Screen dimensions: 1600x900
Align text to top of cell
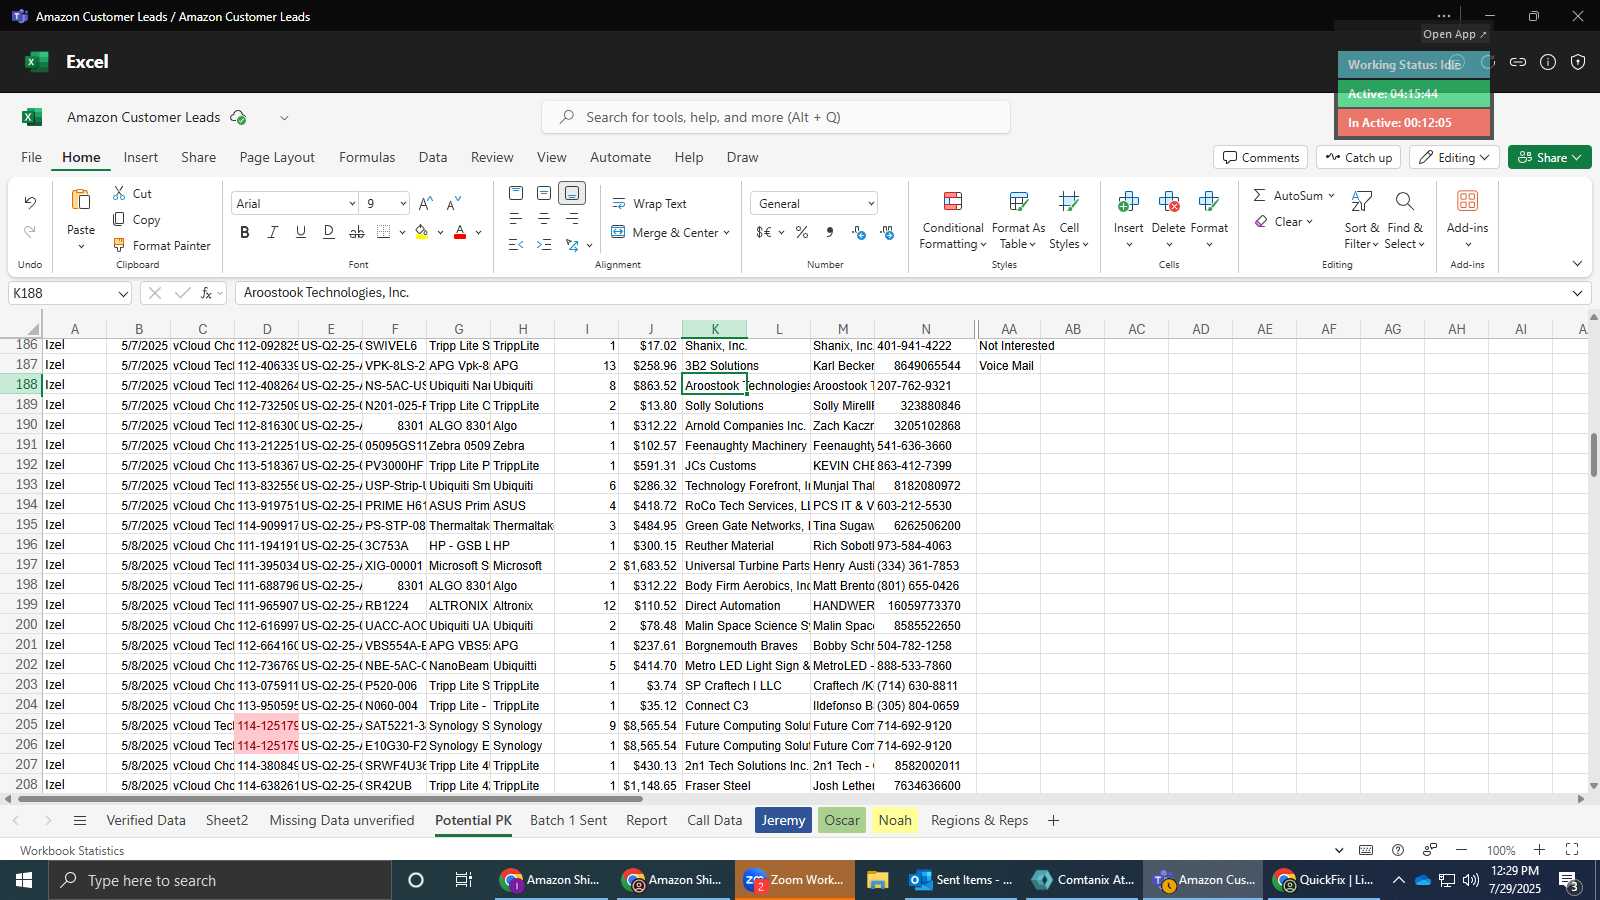[516, 193]
